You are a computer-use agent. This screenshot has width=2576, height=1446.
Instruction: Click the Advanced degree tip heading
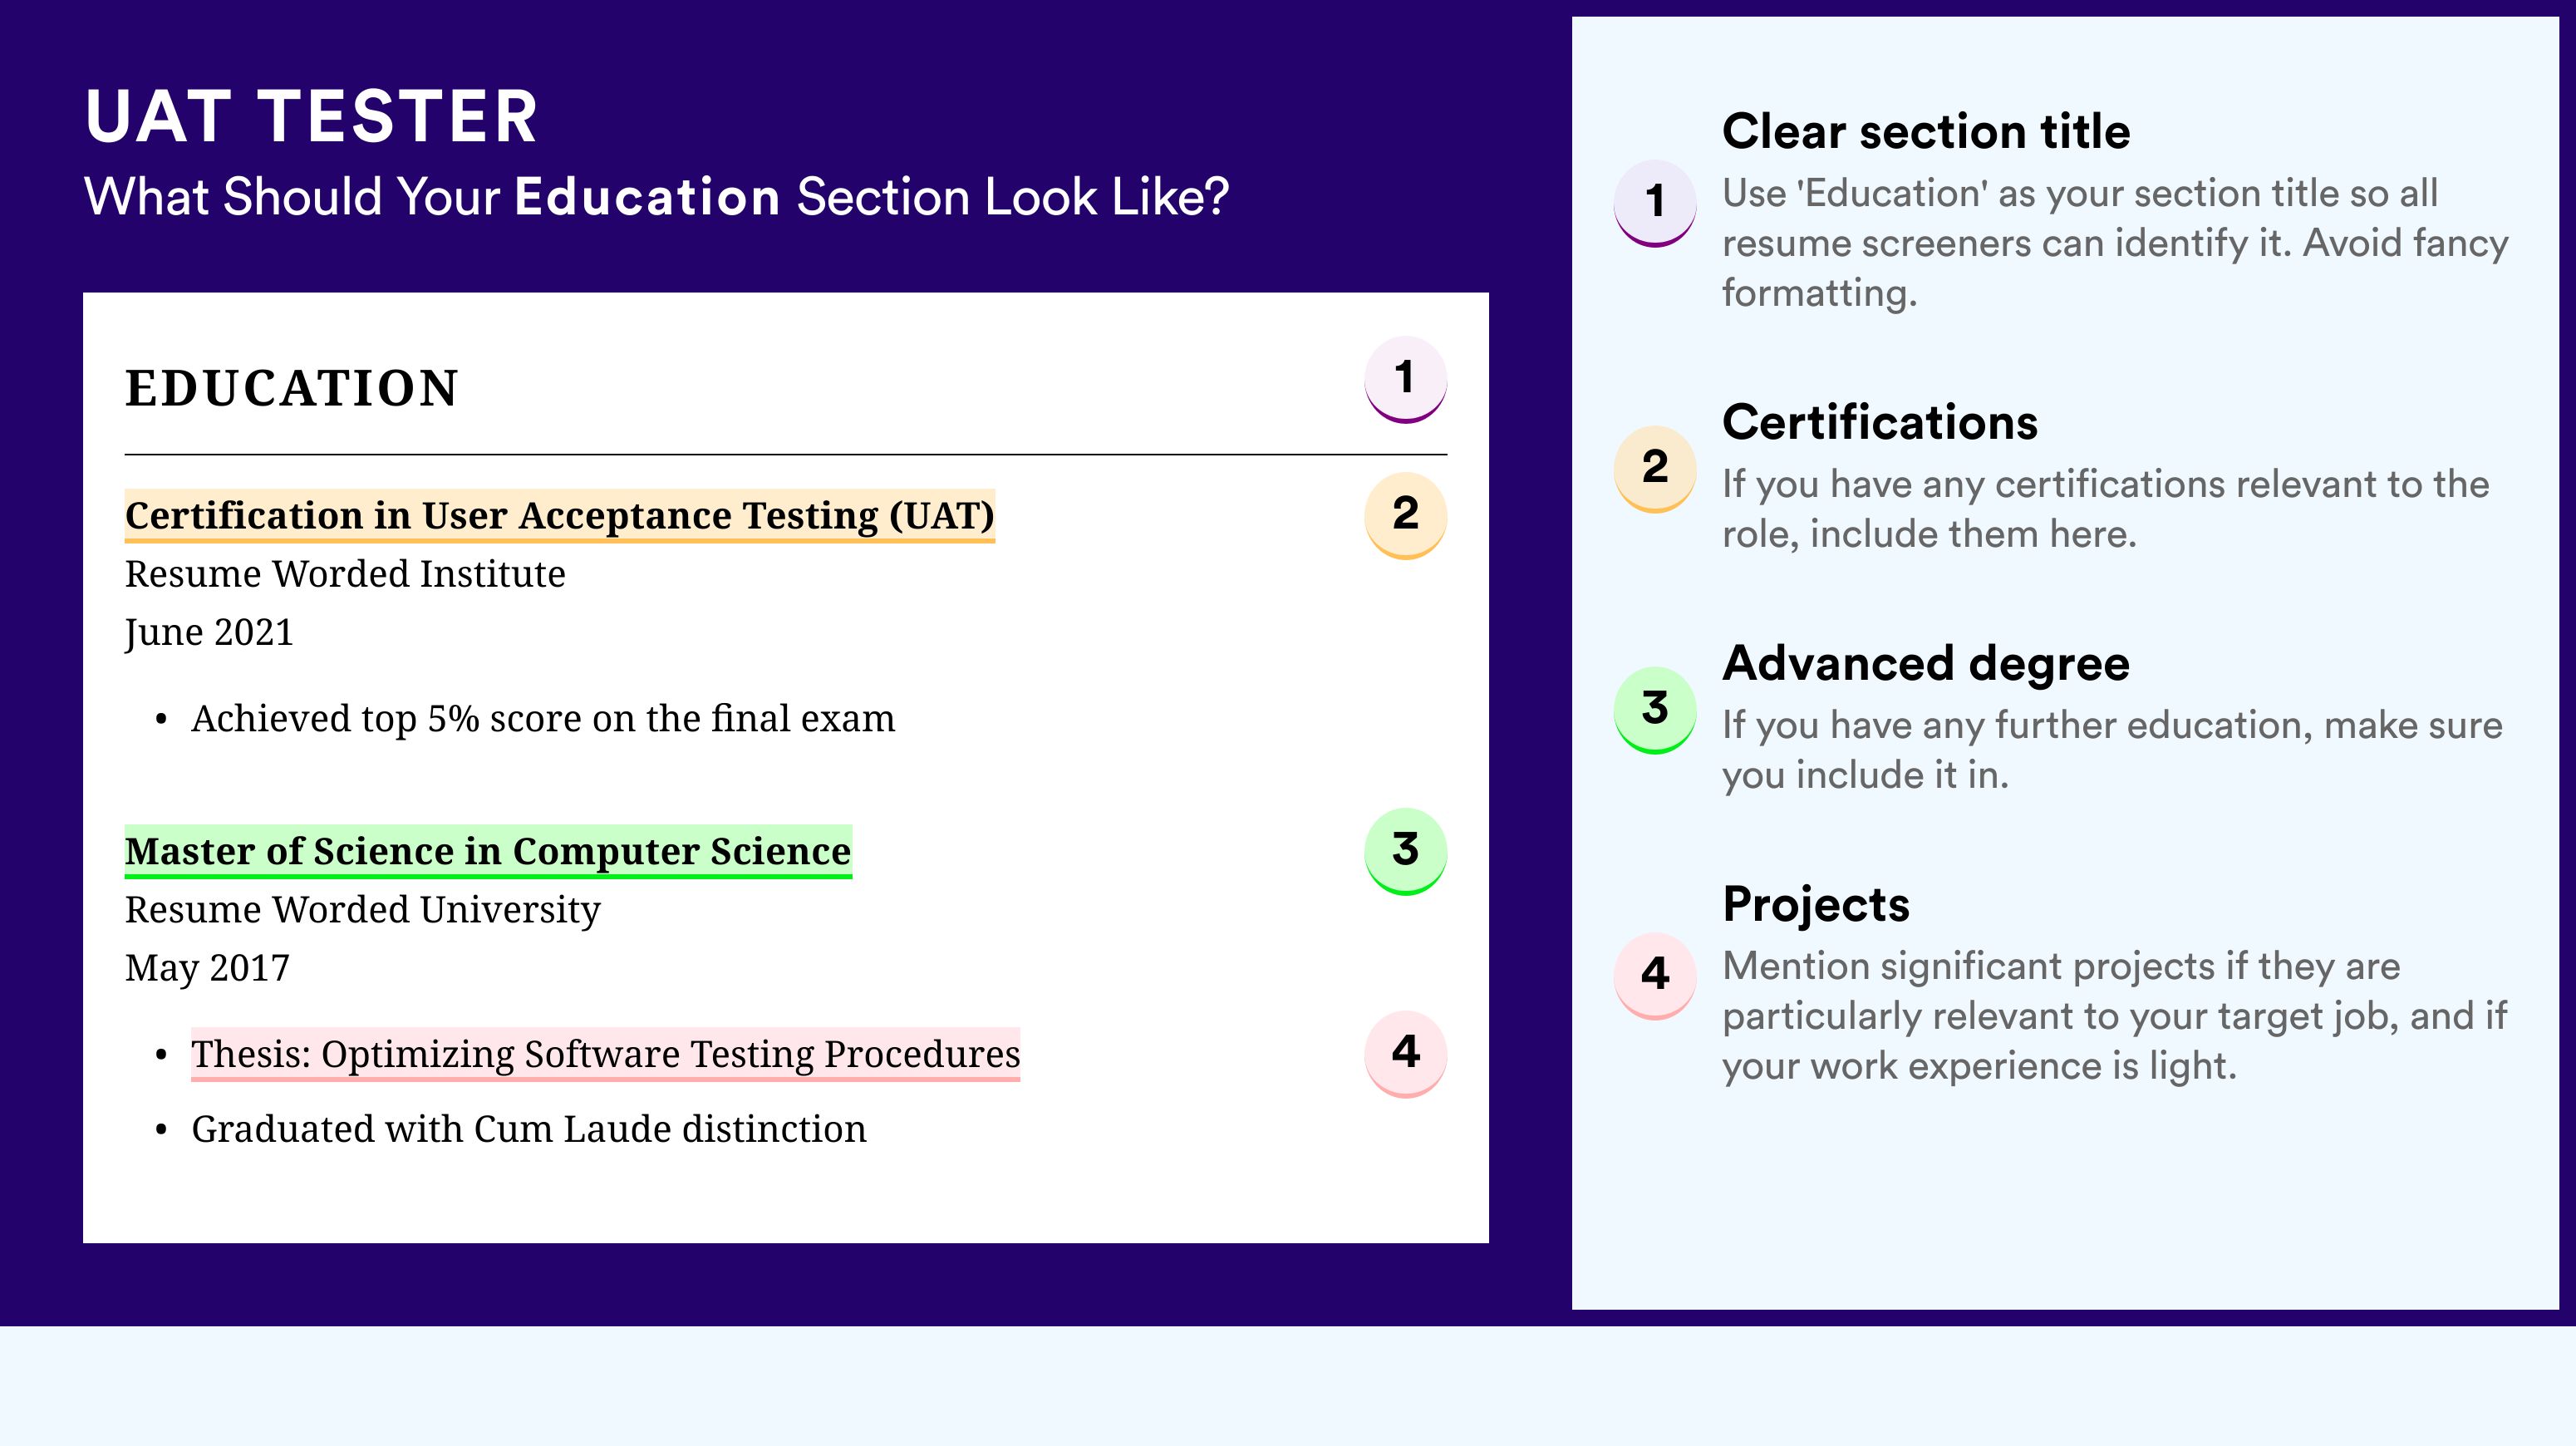[x=1926, y=664]
